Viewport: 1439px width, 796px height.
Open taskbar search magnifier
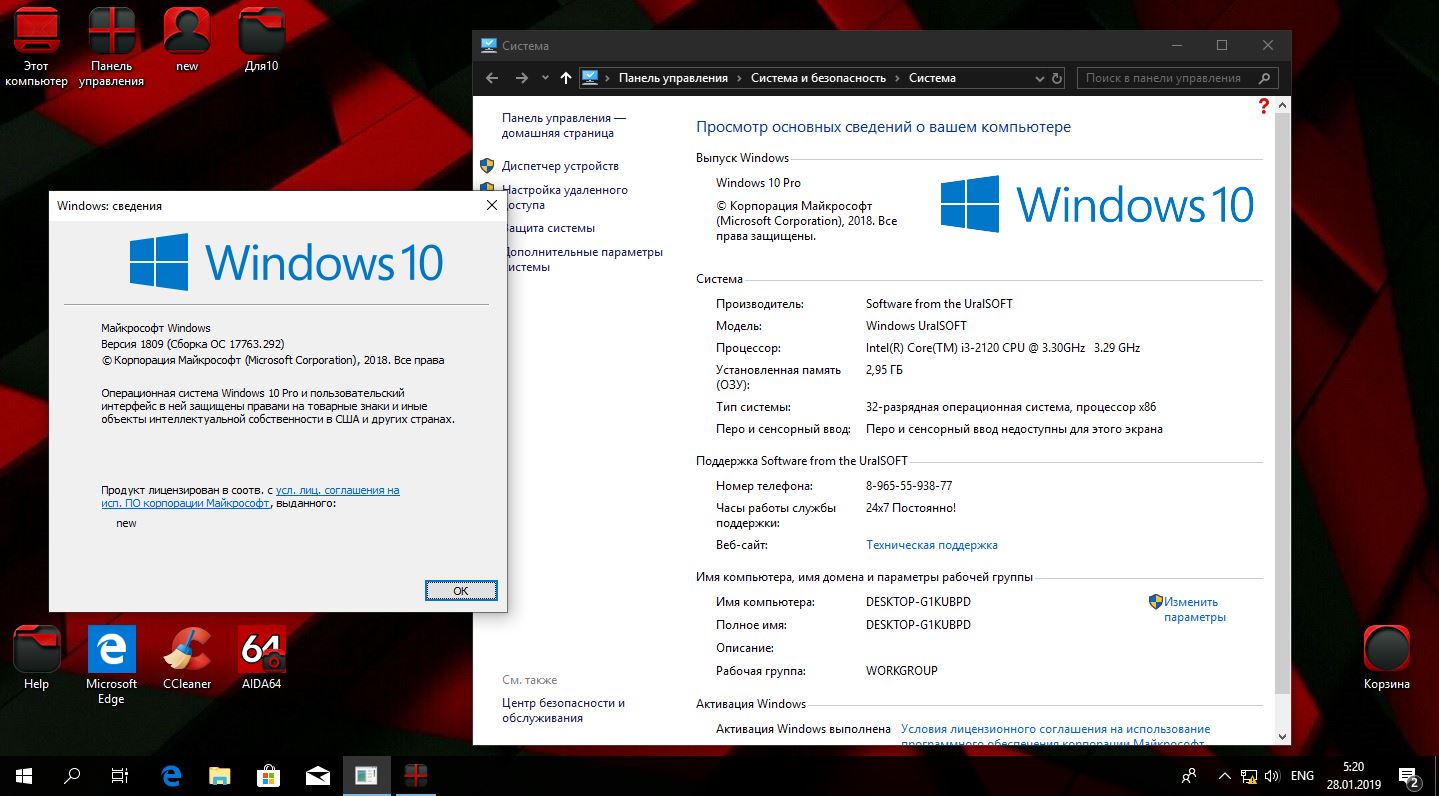click(x=72, y=775)
